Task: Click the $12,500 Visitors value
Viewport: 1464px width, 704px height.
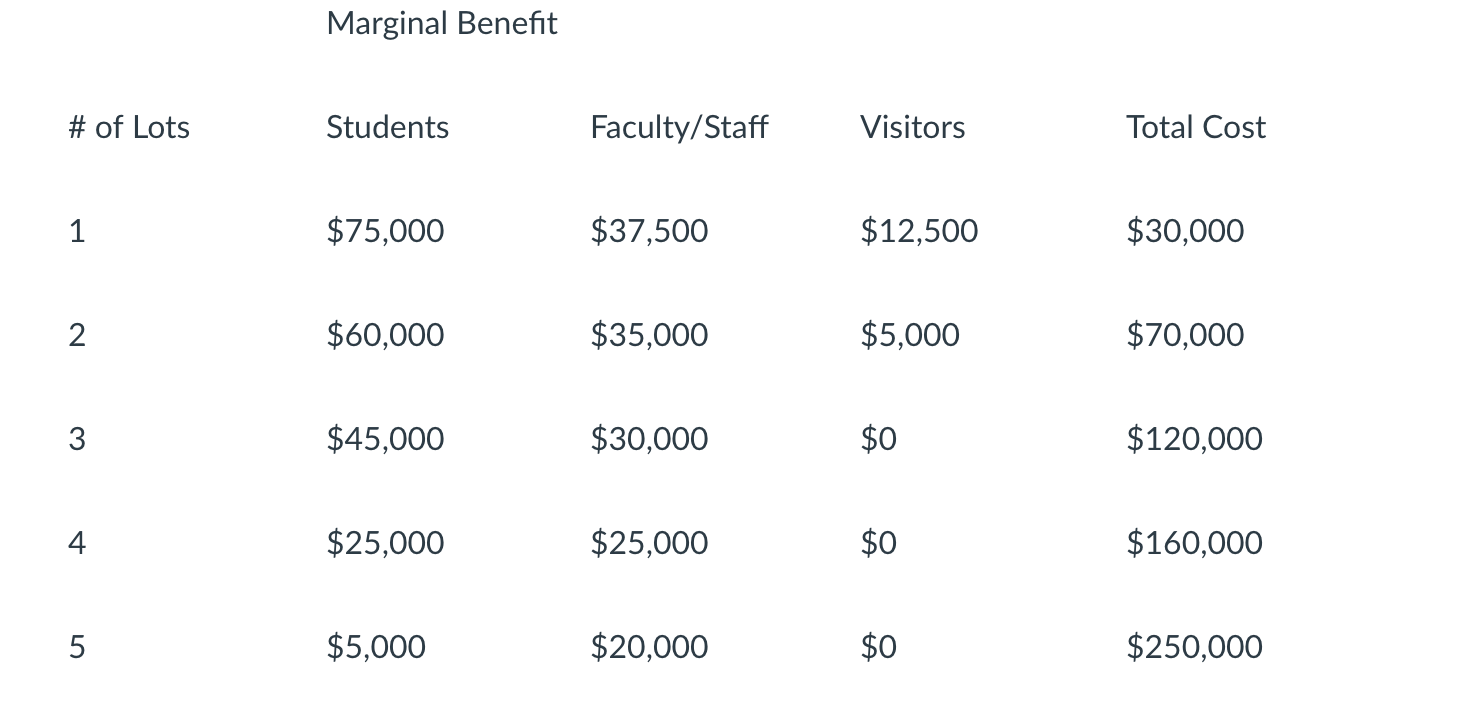Action: click(919, 231)
